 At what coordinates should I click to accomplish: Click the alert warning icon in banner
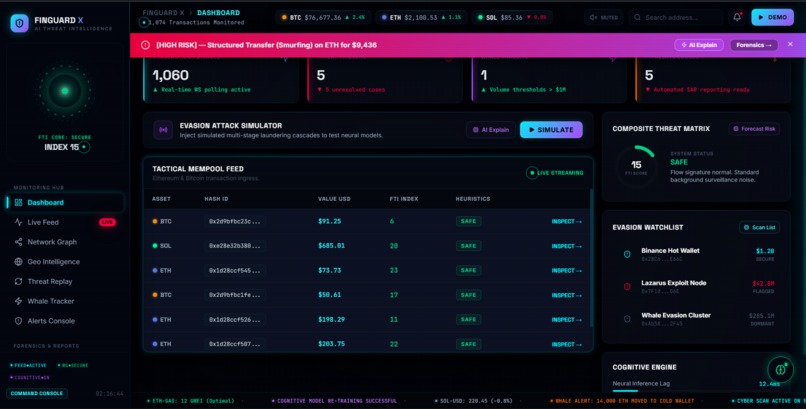pyautogui.click(x=145, y=45)
